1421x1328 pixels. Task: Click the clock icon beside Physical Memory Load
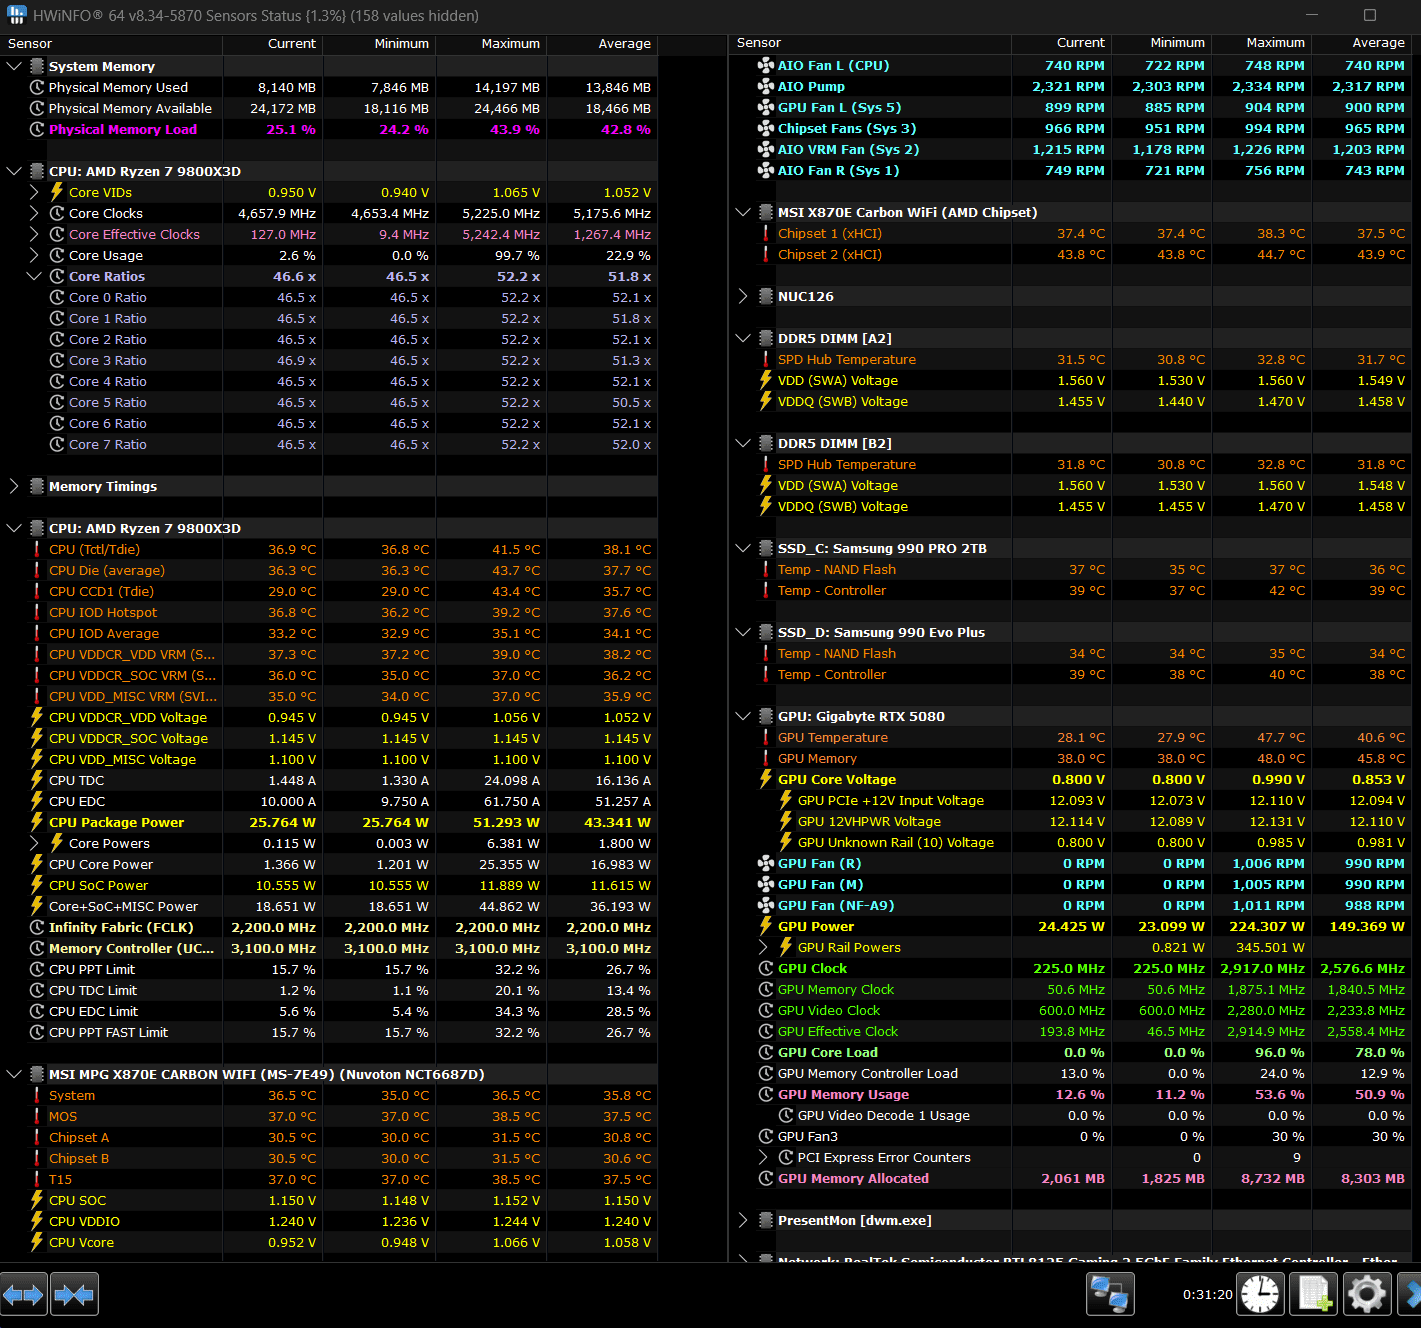[x=37, y=130]
